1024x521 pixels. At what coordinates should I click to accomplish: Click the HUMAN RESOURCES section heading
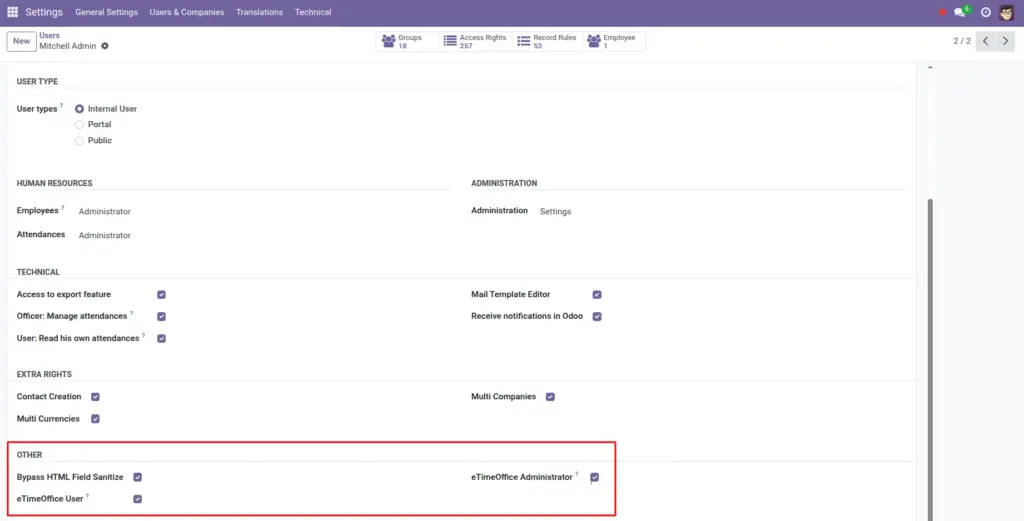54,183
